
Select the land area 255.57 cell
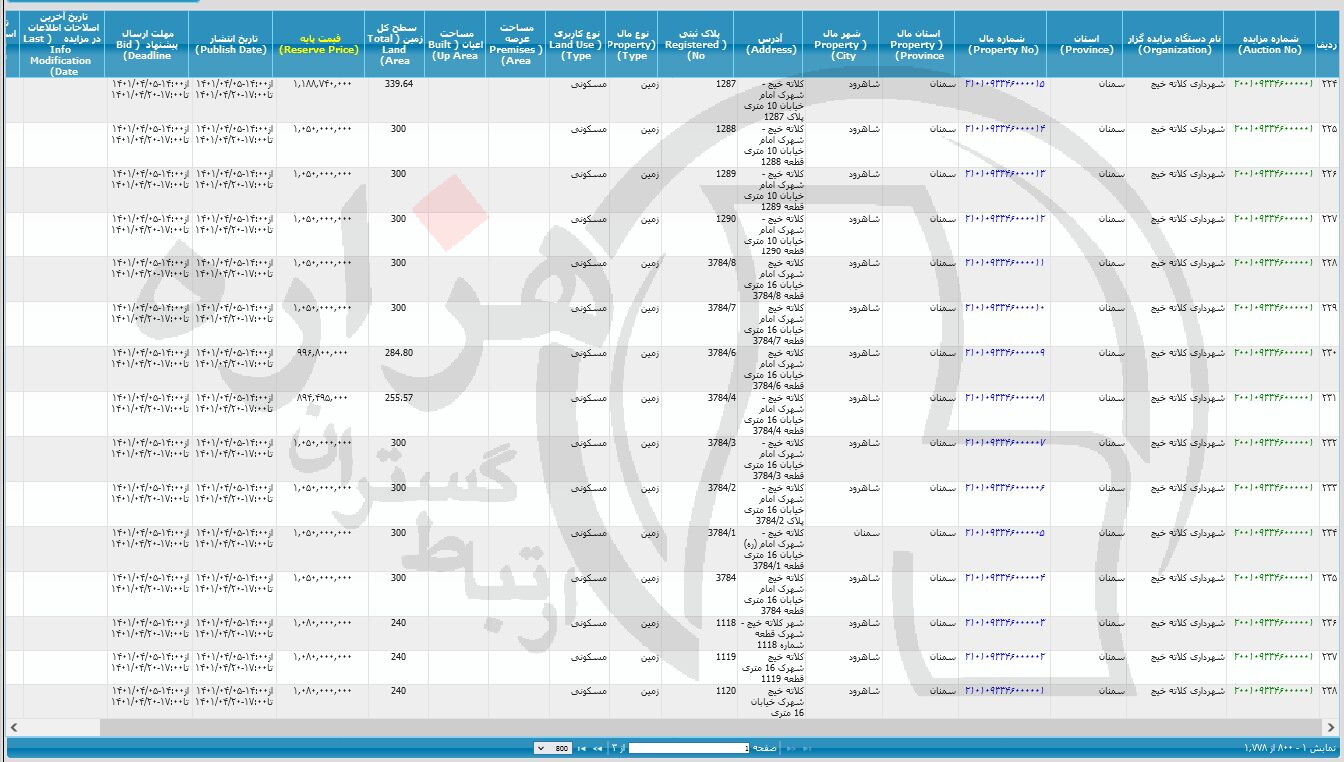[x=397, y=414]
